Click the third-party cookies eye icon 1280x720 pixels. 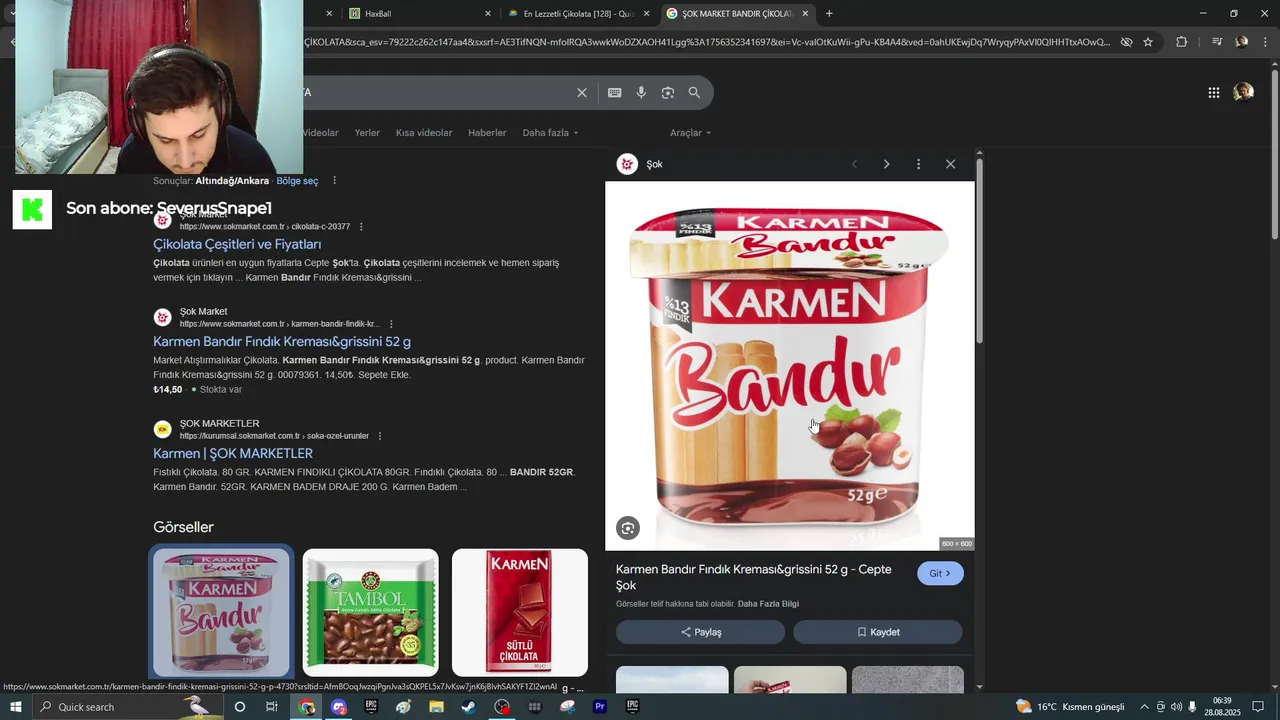(x=1126, y=42)
